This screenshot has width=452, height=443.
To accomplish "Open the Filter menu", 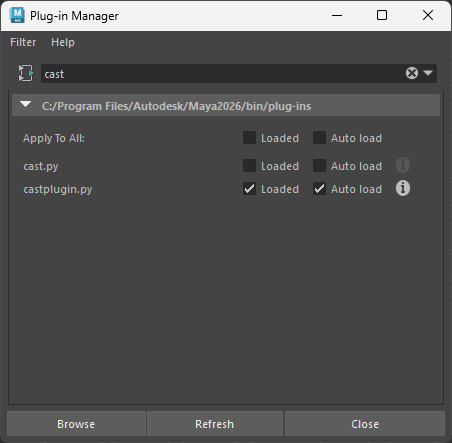I will [x=23, y=42].
